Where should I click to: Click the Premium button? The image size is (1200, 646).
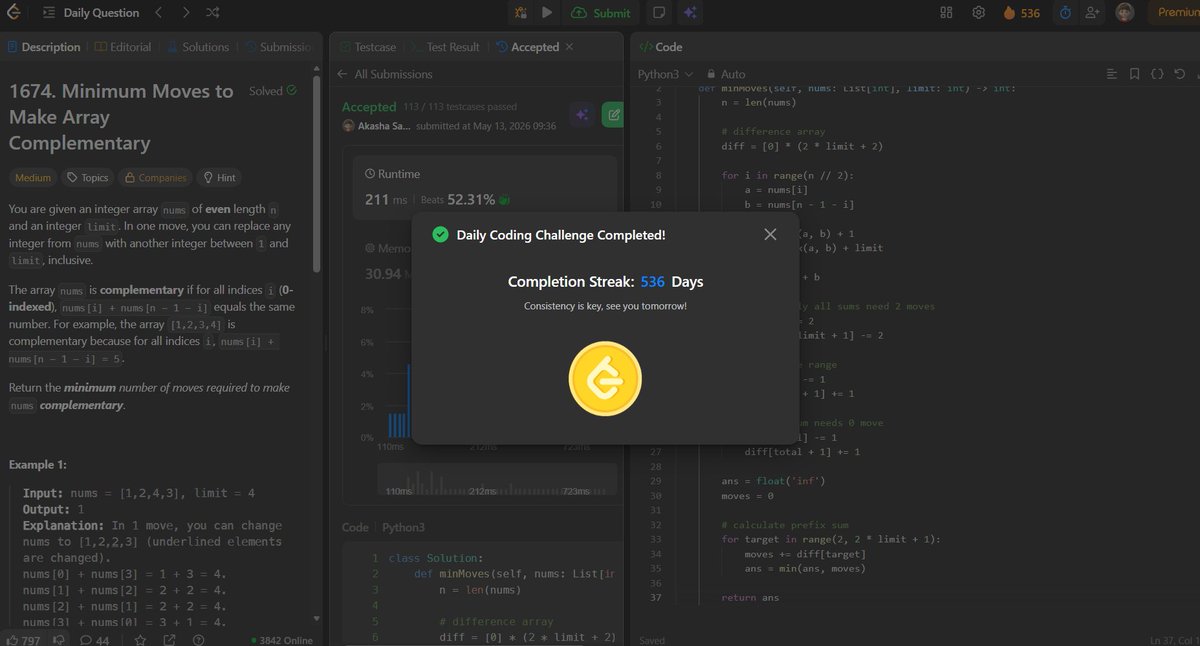[x=1176, y=13]
